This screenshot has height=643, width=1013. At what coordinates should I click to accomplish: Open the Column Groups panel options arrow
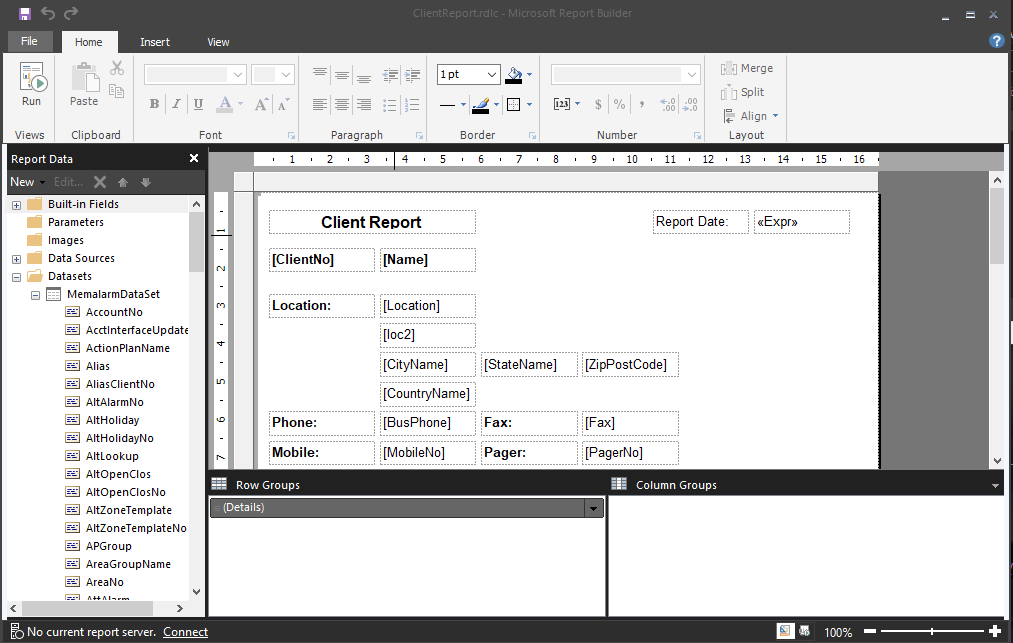(995, 485)
